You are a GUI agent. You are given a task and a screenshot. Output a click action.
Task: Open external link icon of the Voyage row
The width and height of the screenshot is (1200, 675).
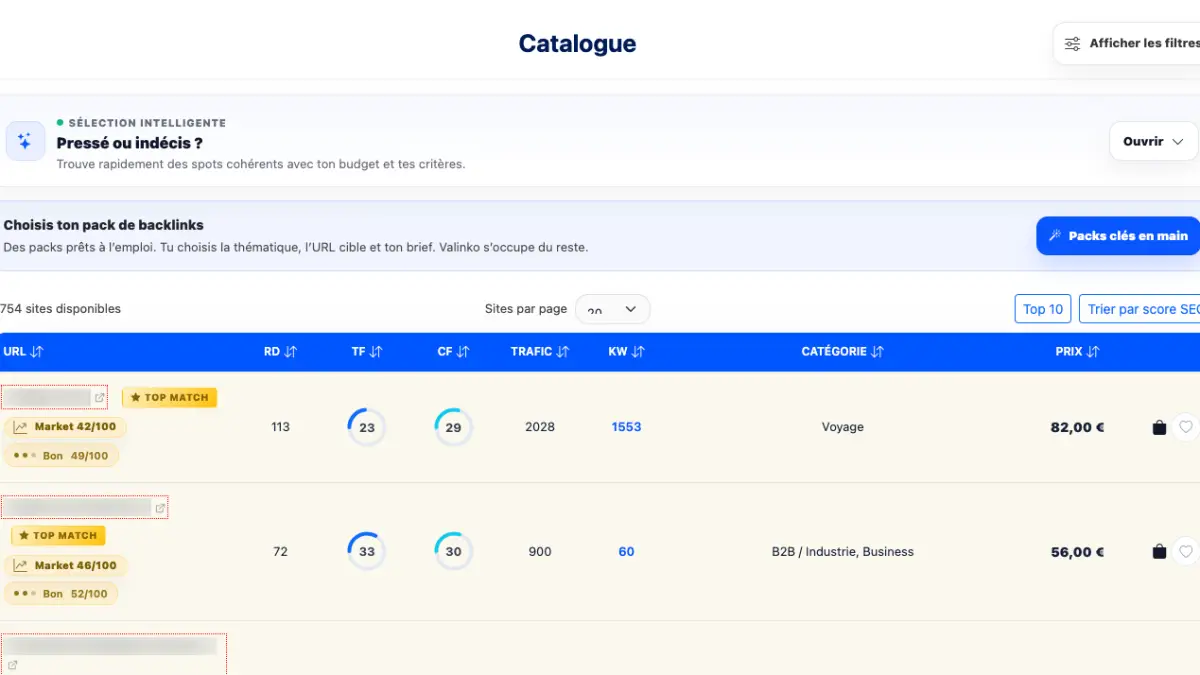99,398
